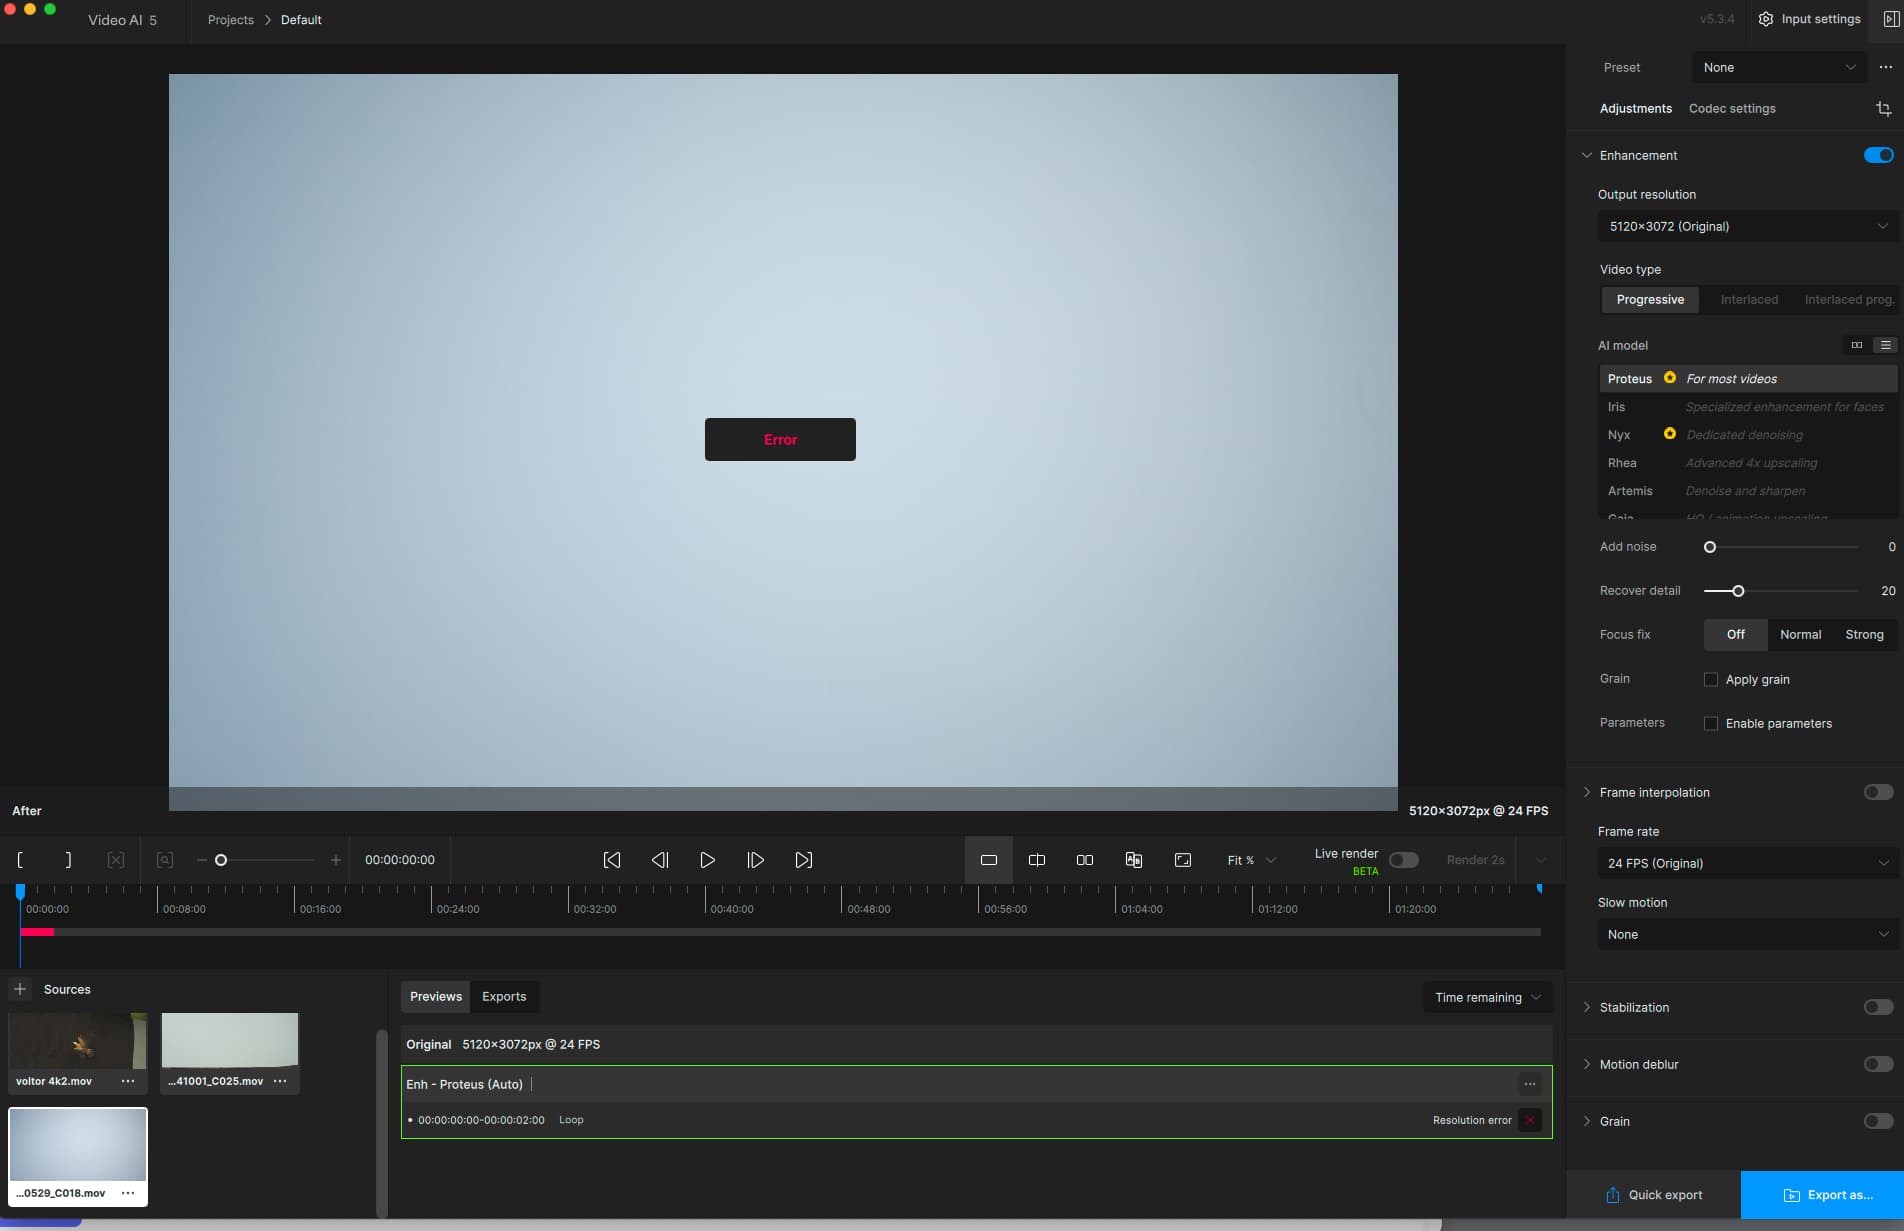Viewport: 1904px width, 1231px height.
Task: Open the Output resolution dropdown
Action: tap(1747, 227)
